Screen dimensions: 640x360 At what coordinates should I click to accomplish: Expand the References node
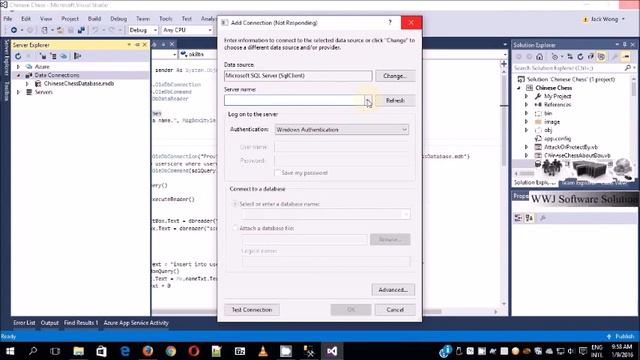click(527, 105)
